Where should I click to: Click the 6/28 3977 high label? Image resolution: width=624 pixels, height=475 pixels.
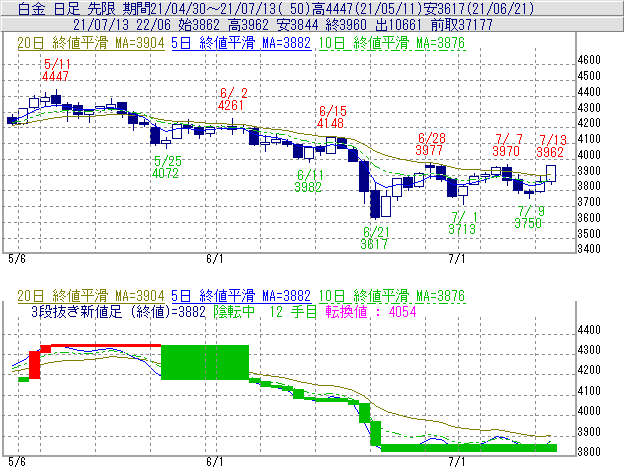[x=430, y=144]
